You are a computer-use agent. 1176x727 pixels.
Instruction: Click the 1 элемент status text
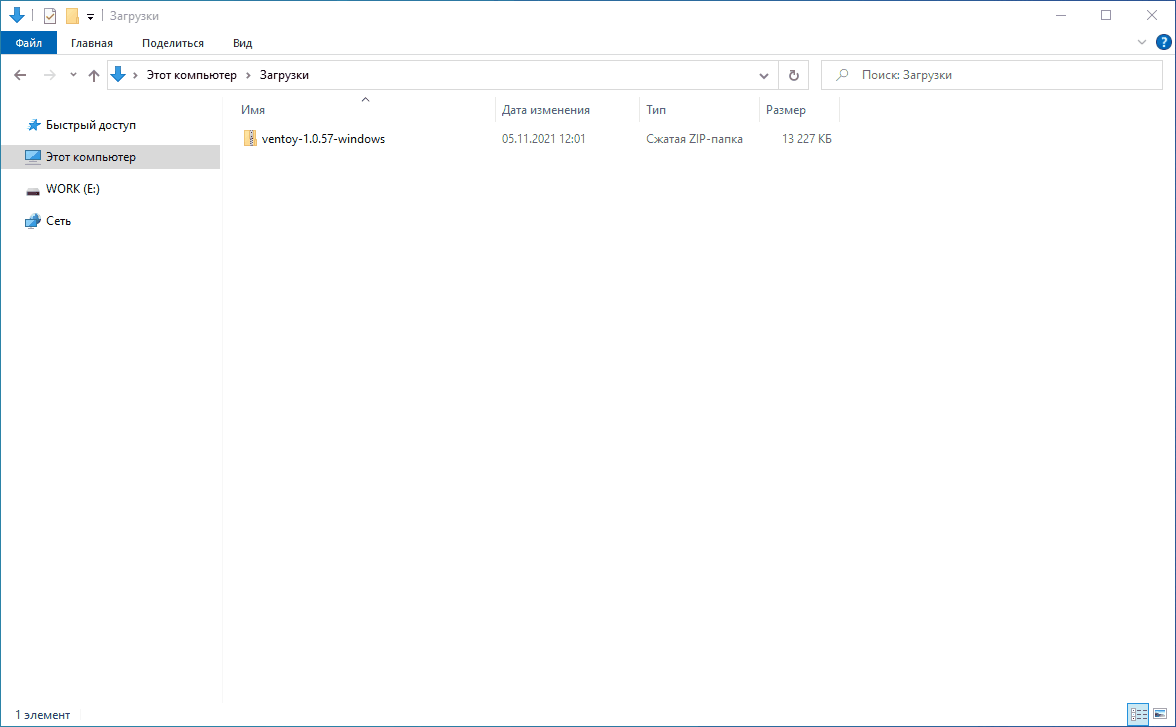click(43, 715)
